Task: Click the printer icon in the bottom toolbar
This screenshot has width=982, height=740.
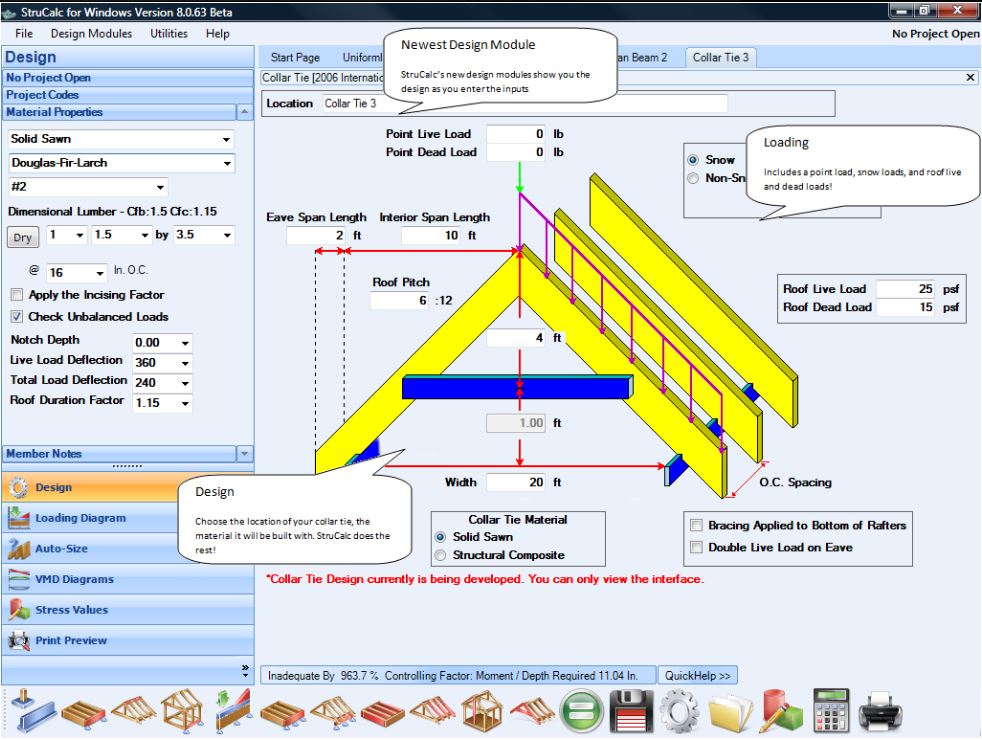Action: pyautogui.click(x=878, y=710)
